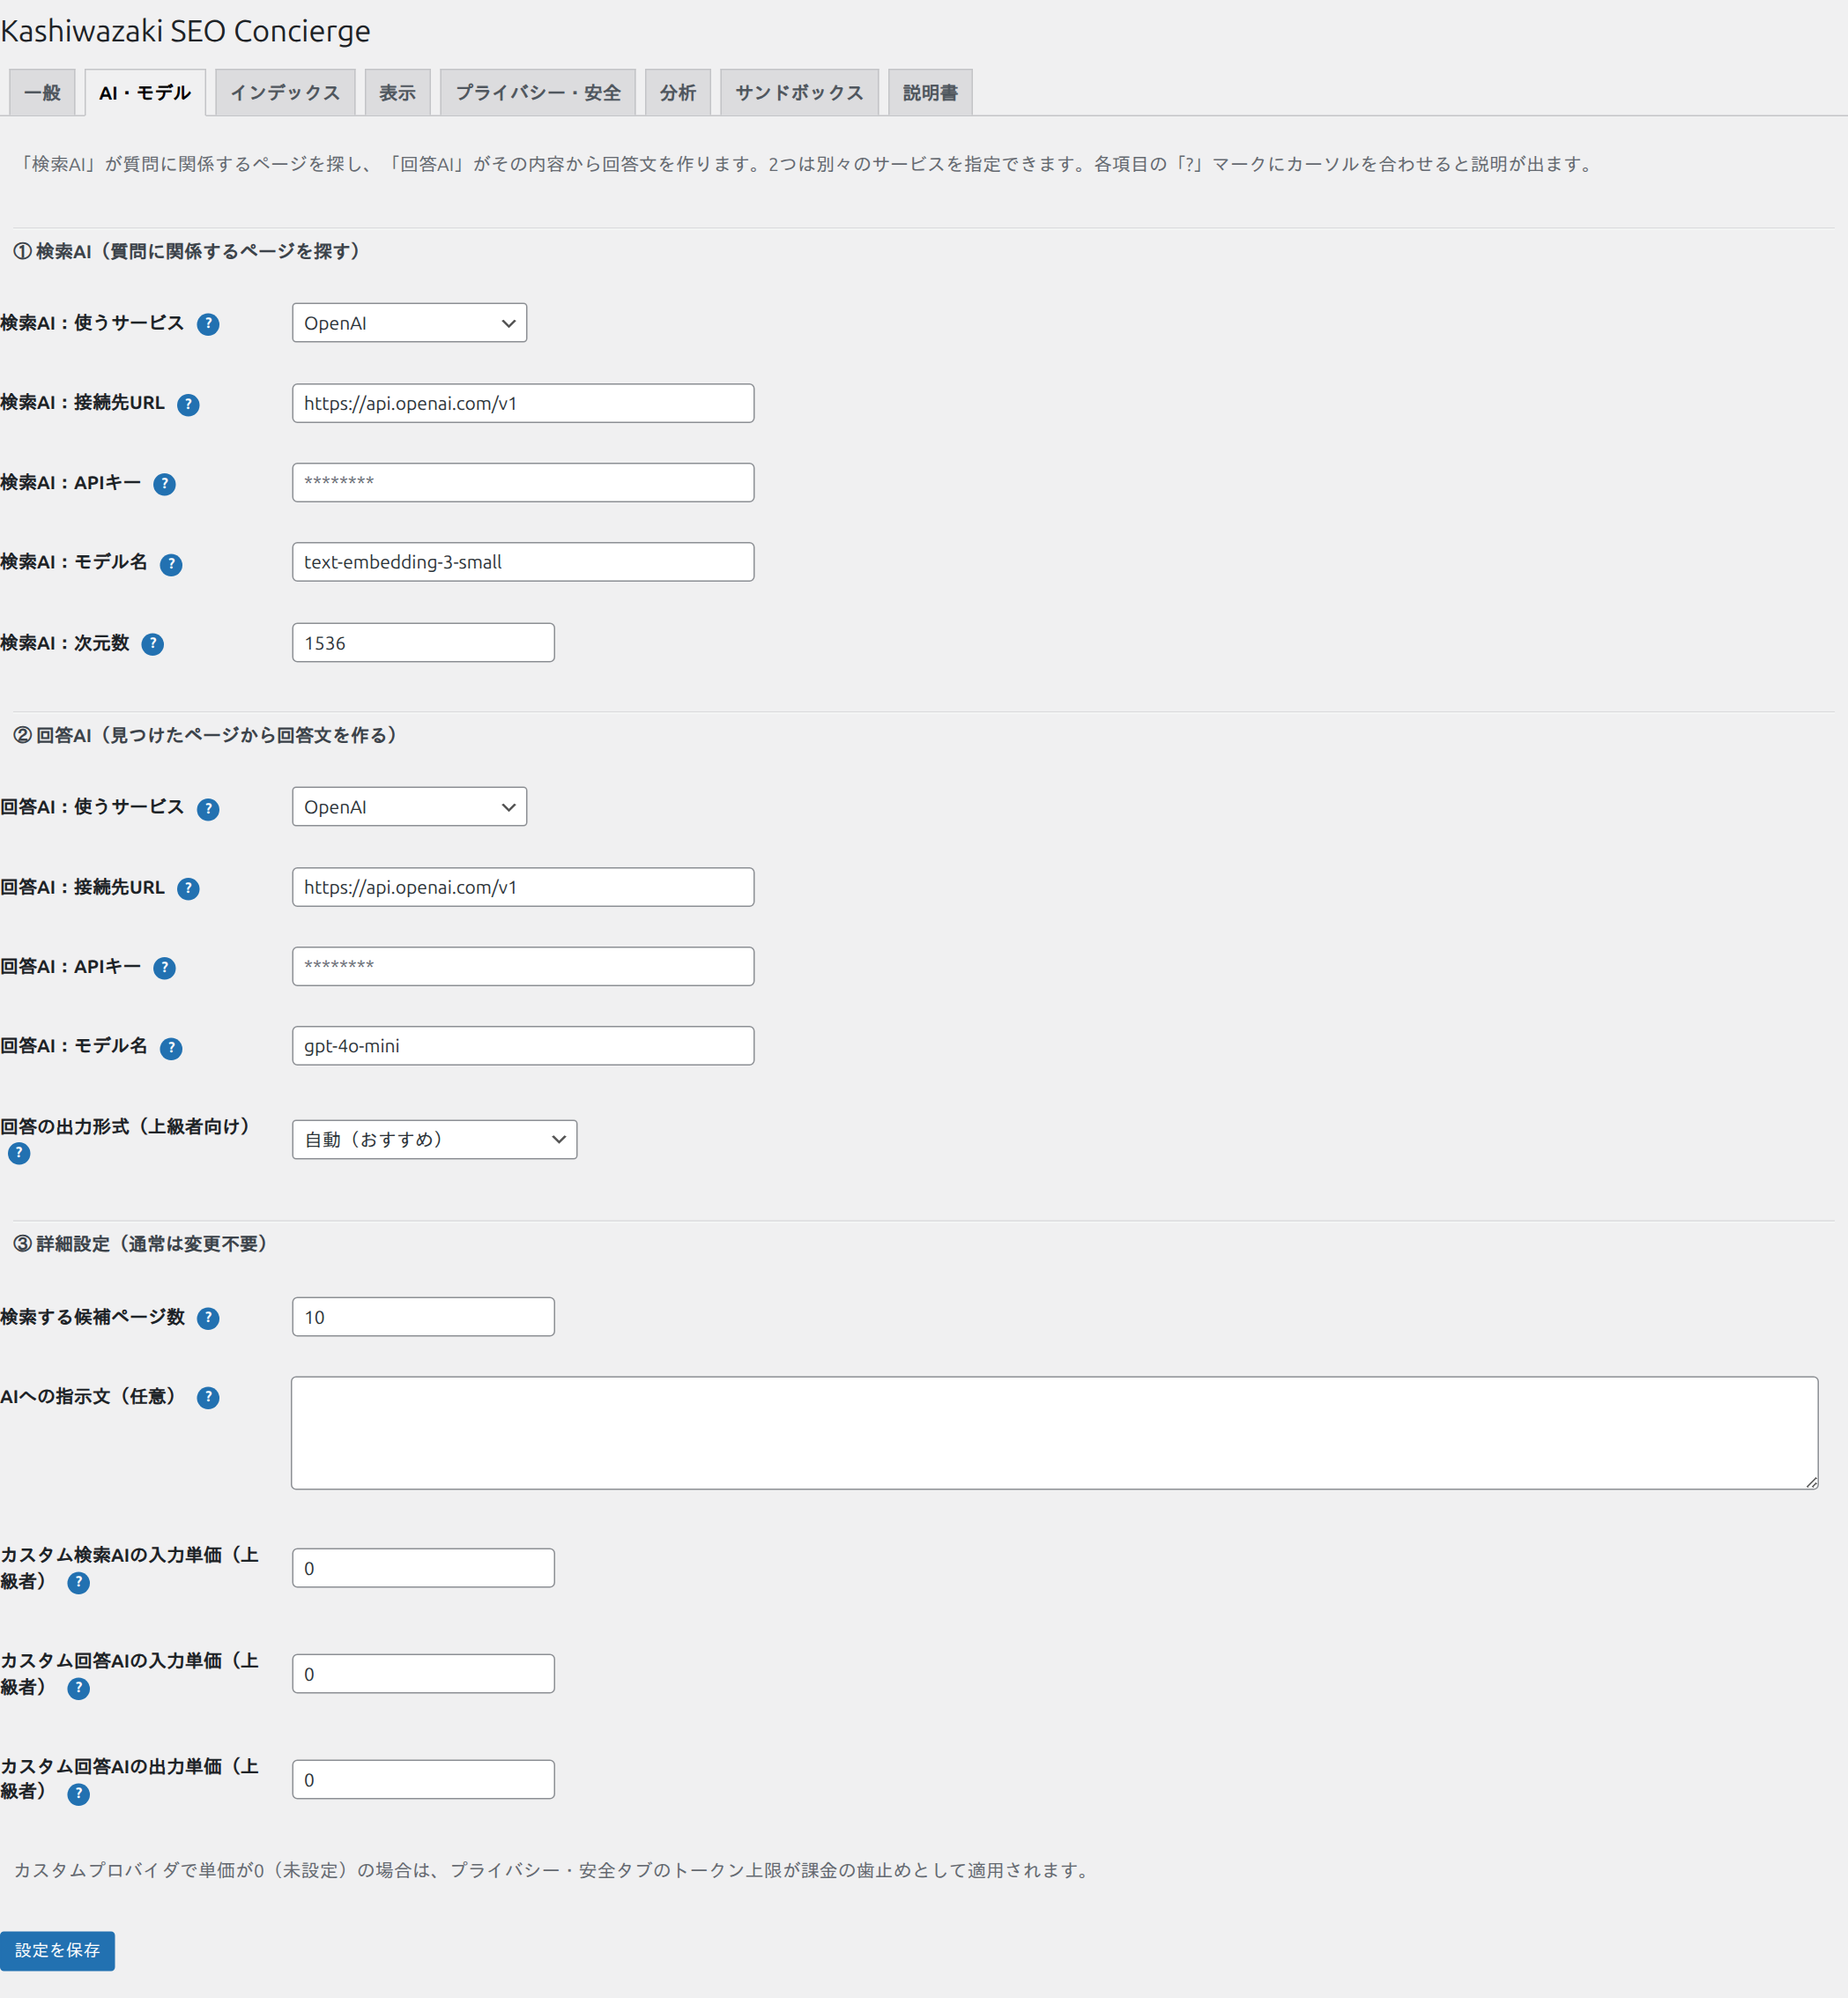
Task: Click help icon next to 回答AI：モデル名
Action: 171,1048
